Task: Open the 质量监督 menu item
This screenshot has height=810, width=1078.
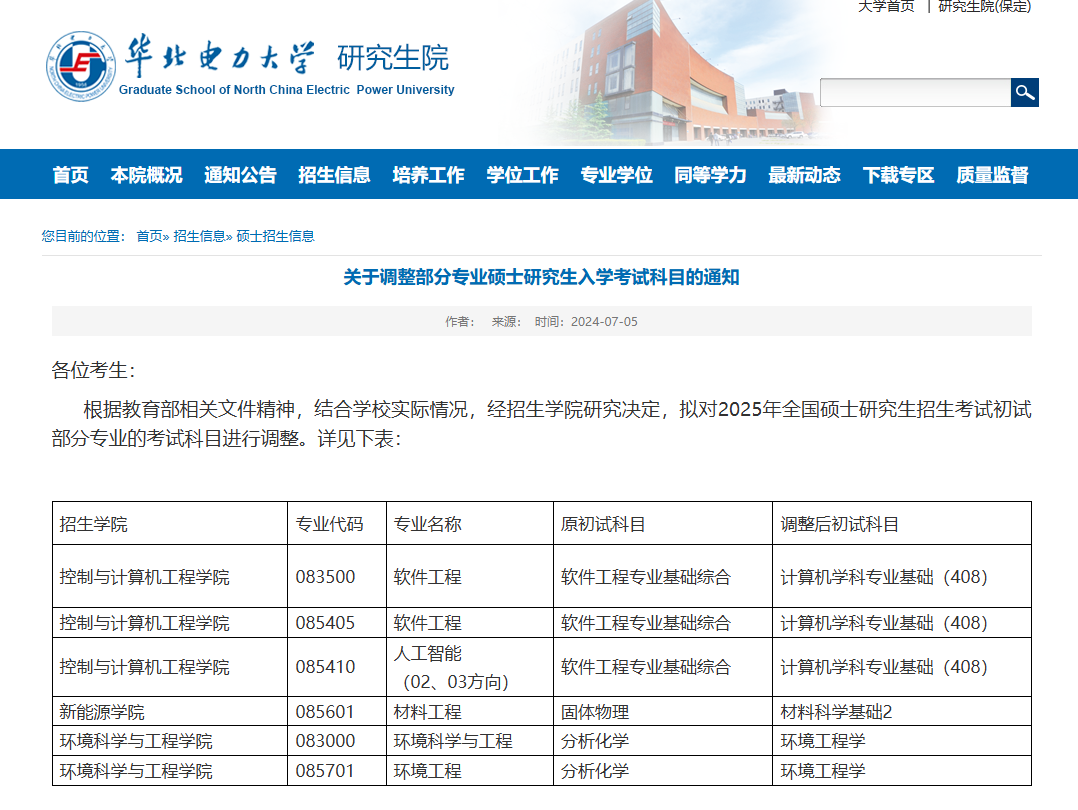Action: 992,175
